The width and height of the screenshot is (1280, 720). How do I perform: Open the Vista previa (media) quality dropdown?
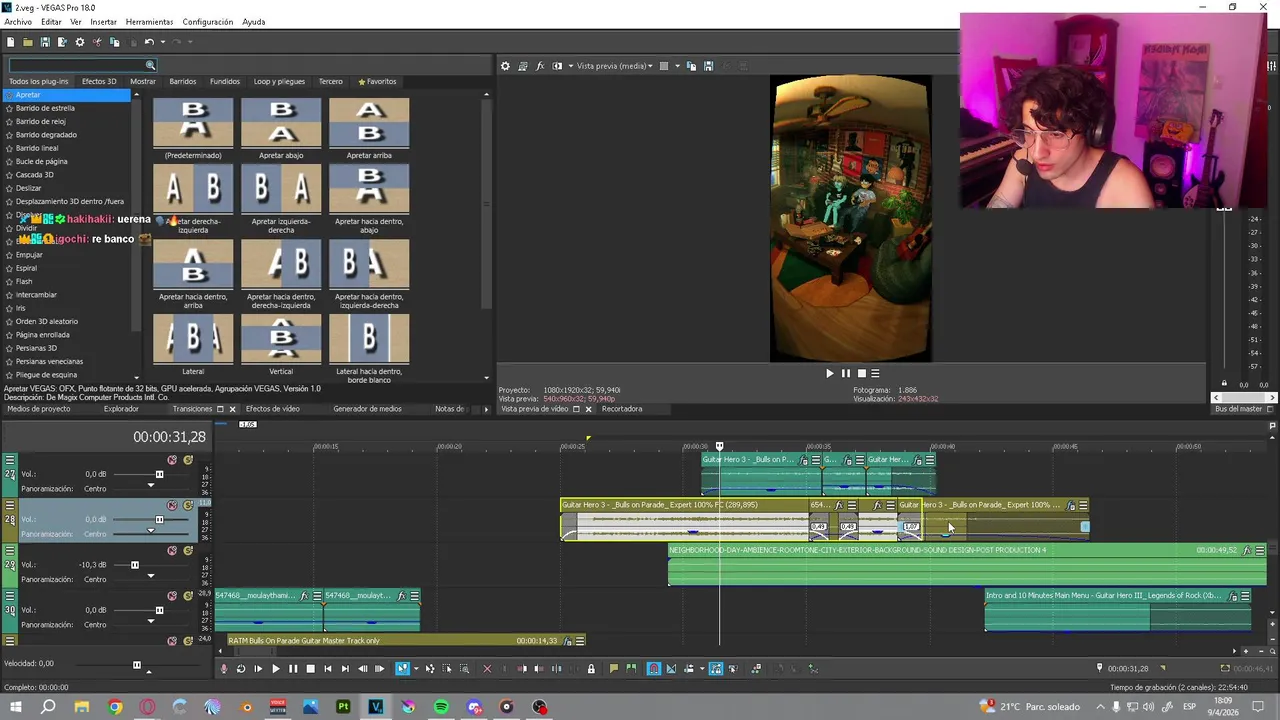tap(615, 66)
